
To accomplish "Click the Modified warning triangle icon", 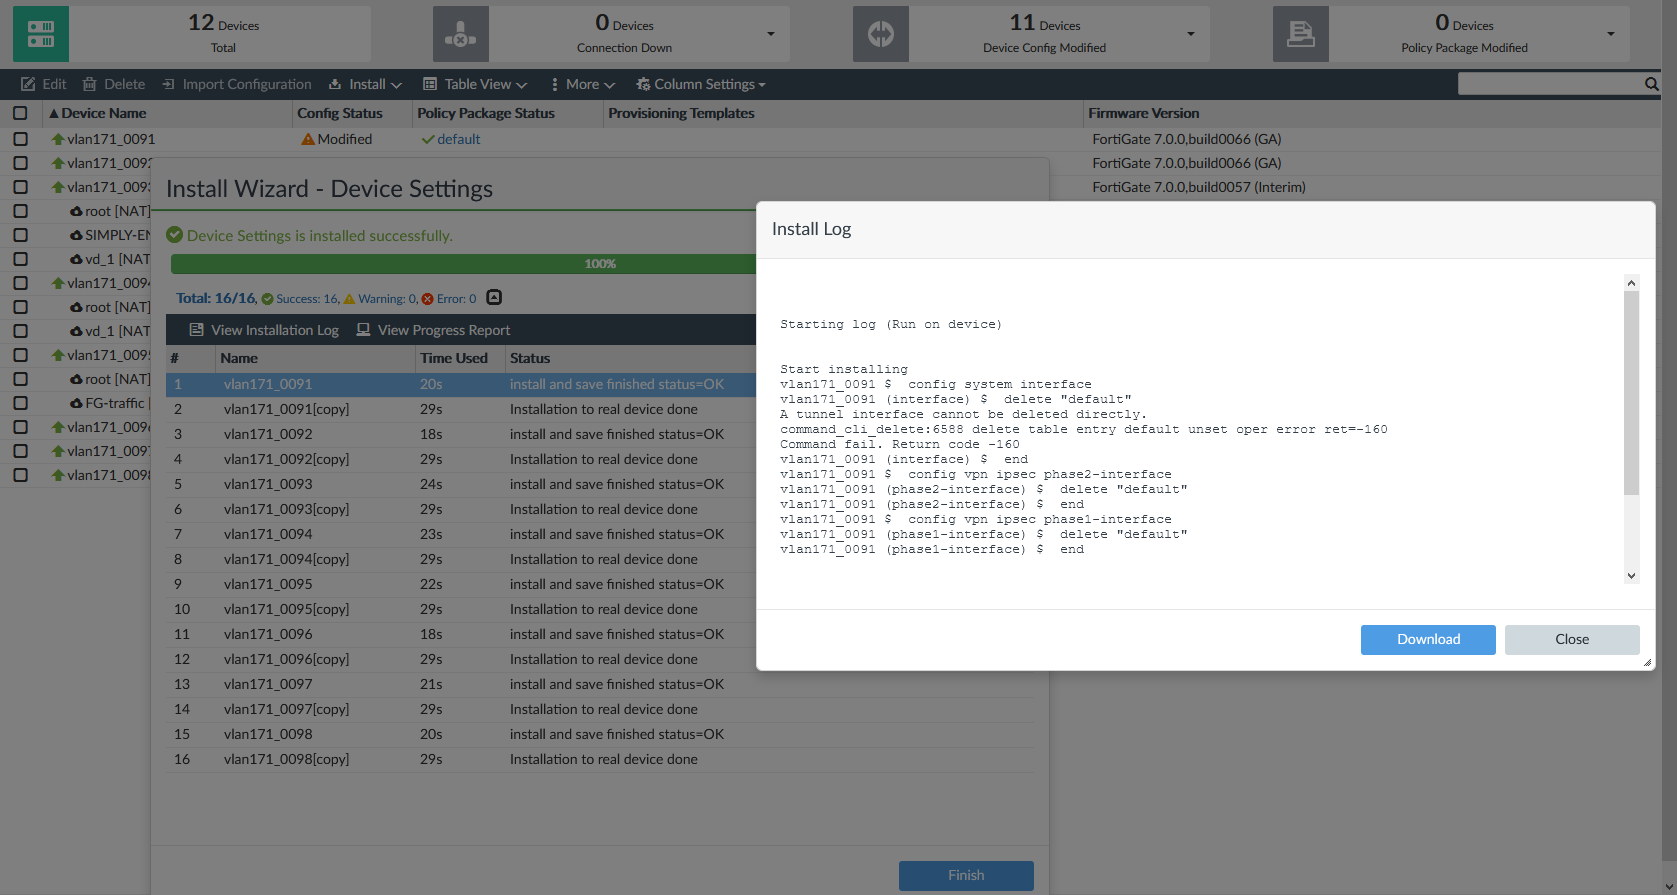I will tap(308, 139).
